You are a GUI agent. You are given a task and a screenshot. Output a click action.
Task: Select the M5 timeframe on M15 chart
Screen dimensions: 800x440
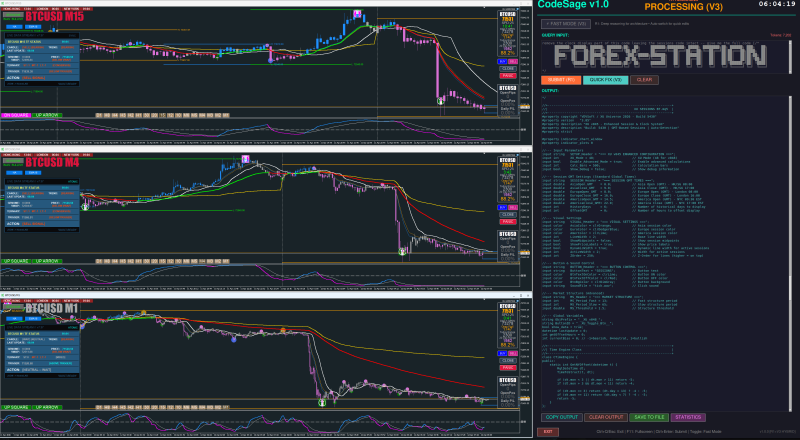[x=194, y=115]
